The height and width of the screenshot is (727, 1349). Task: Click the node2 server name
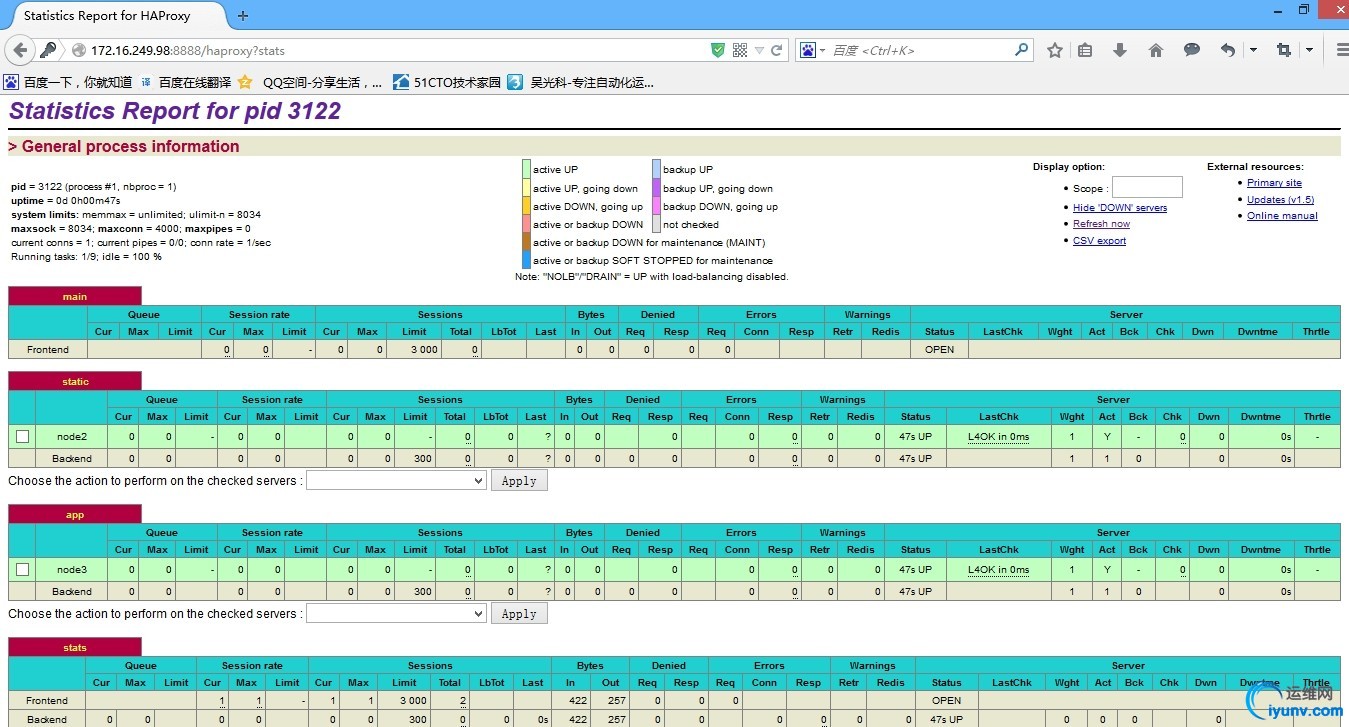72,437
